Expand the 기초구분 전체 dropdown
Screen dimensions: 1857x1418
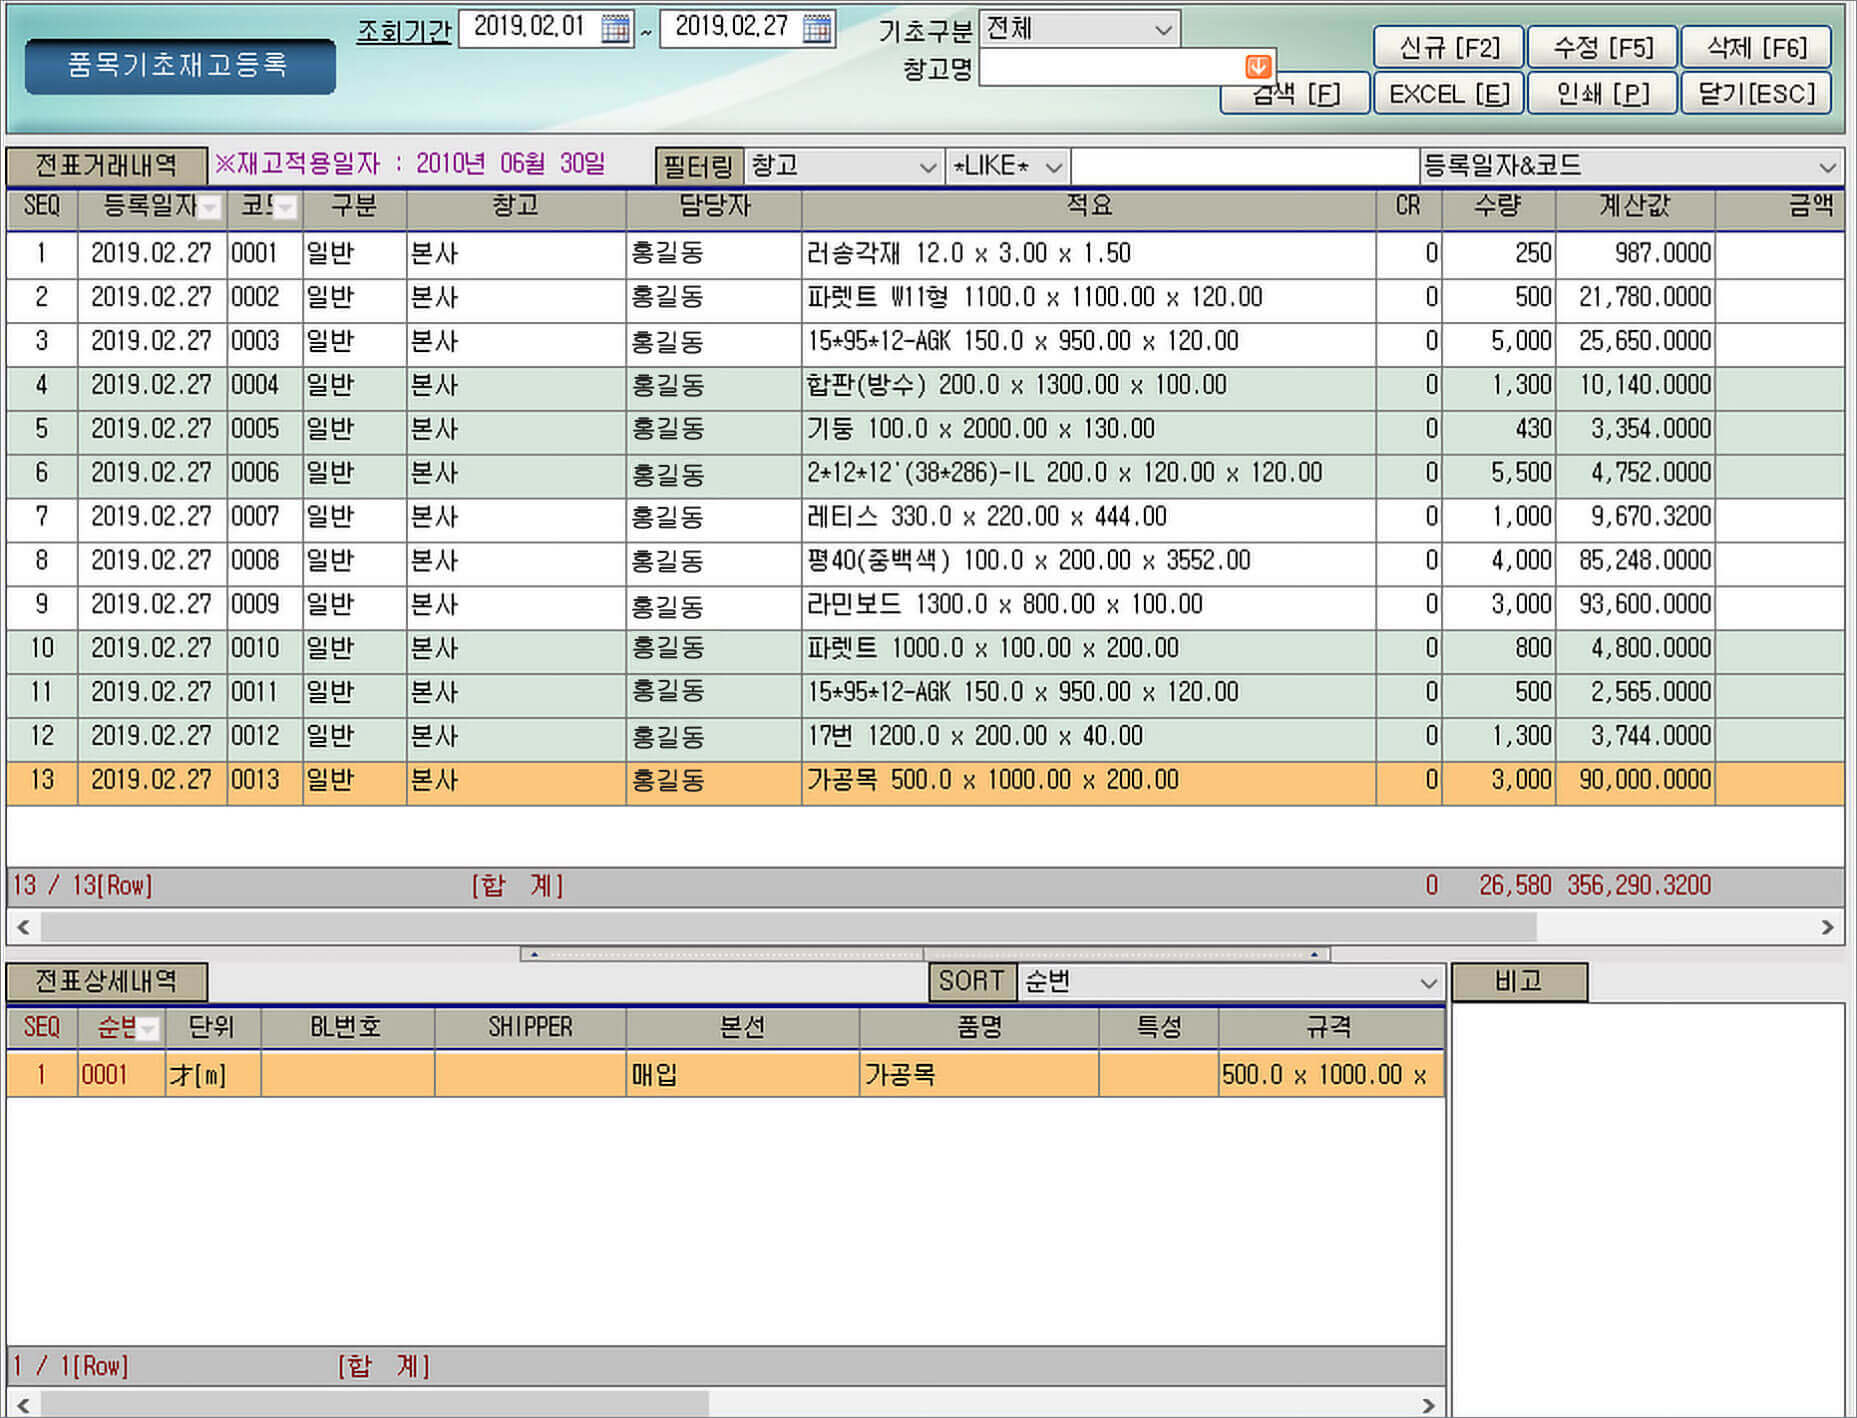[1163, 29]
